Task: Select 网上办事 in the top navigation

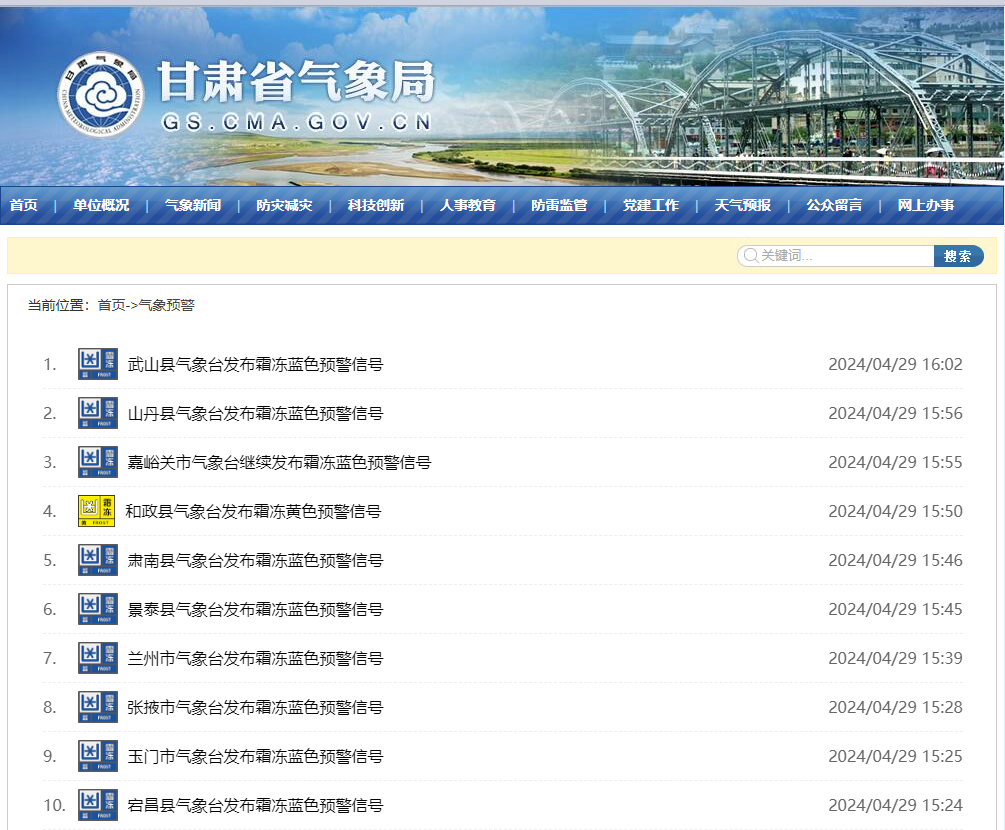Action: pos(926,205)
